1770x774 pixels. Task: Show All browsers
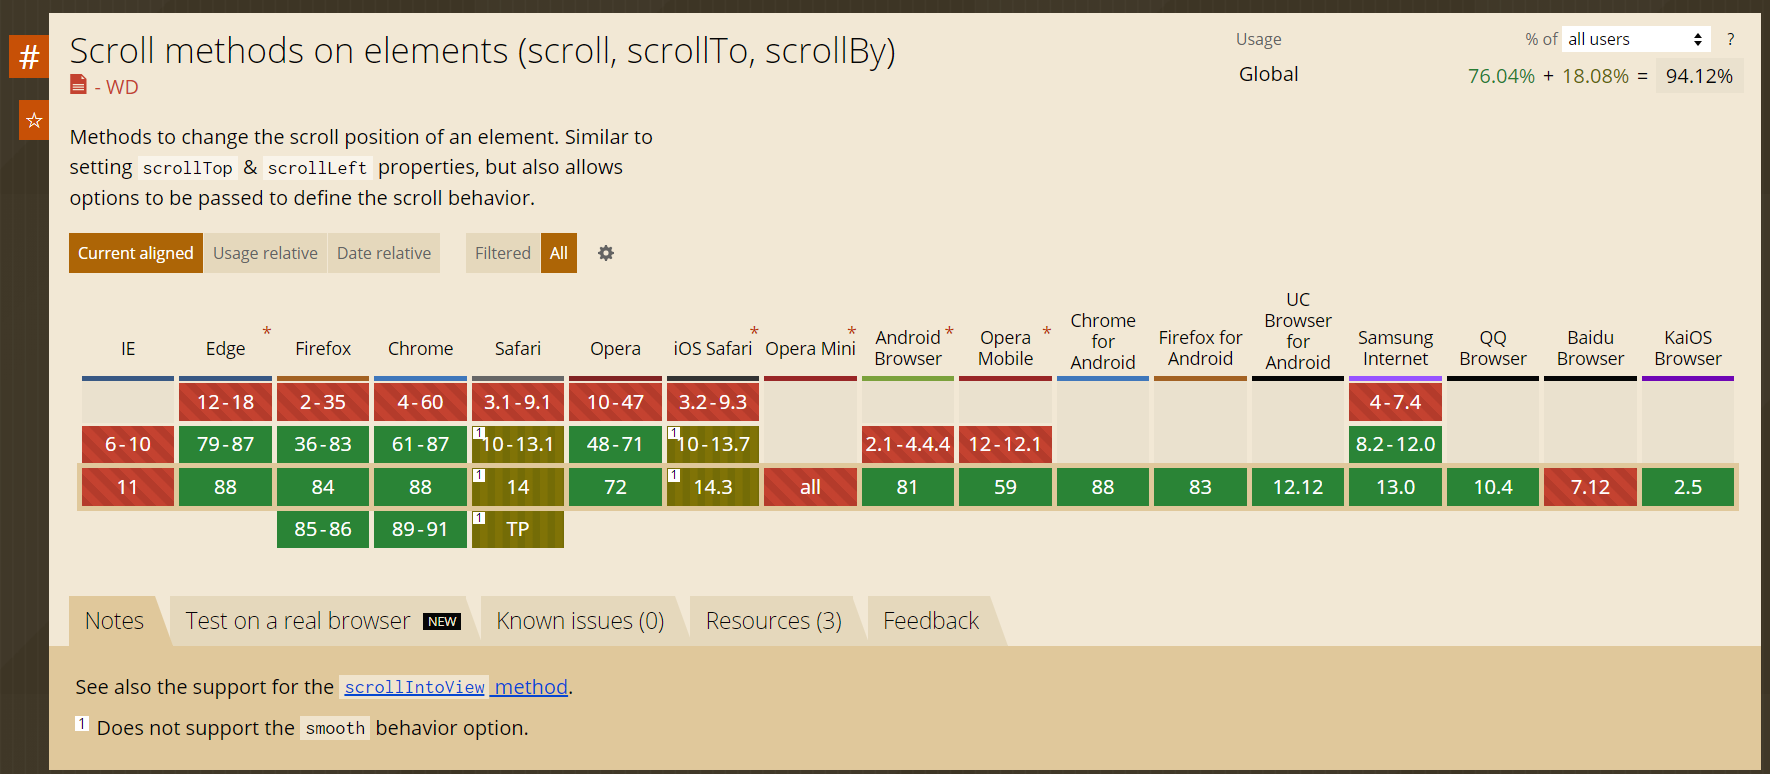point(559,253)
